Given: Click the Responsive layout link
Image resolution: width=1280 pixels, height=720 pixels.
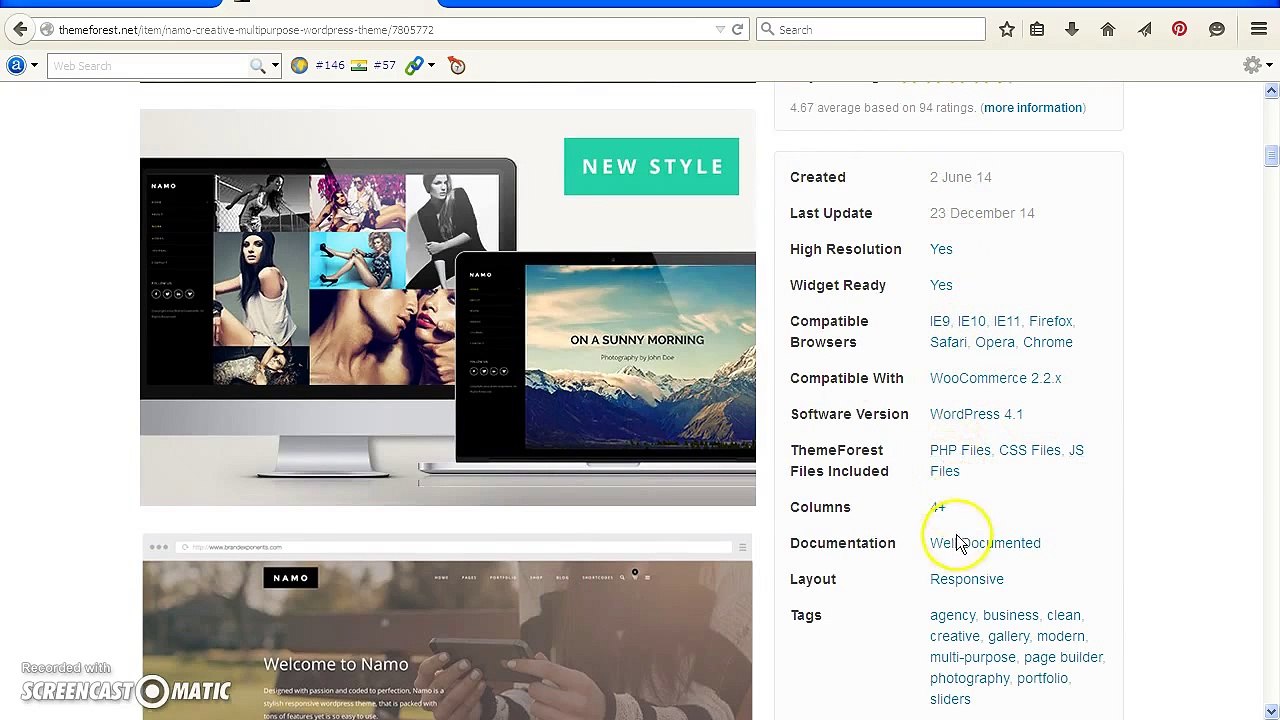Looking at the screenshot, I should tap(966, 579).
